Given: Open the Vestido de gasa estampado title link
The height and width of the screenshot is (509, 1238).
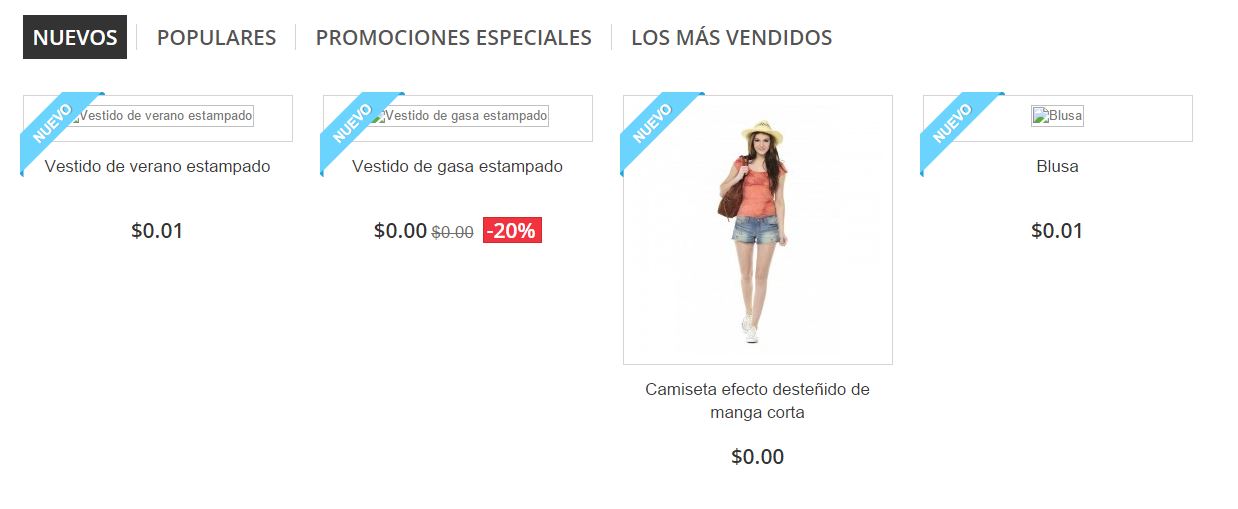Looking at the screenshot, I should 458,166.
